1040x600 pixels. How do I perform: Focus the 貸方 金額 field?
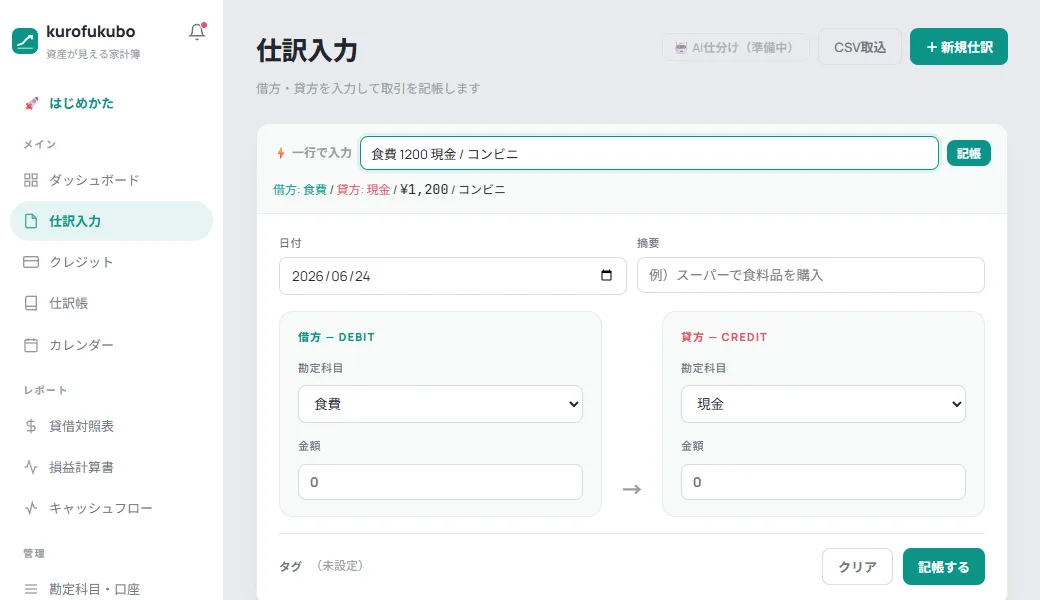click(x=823, y=482)
